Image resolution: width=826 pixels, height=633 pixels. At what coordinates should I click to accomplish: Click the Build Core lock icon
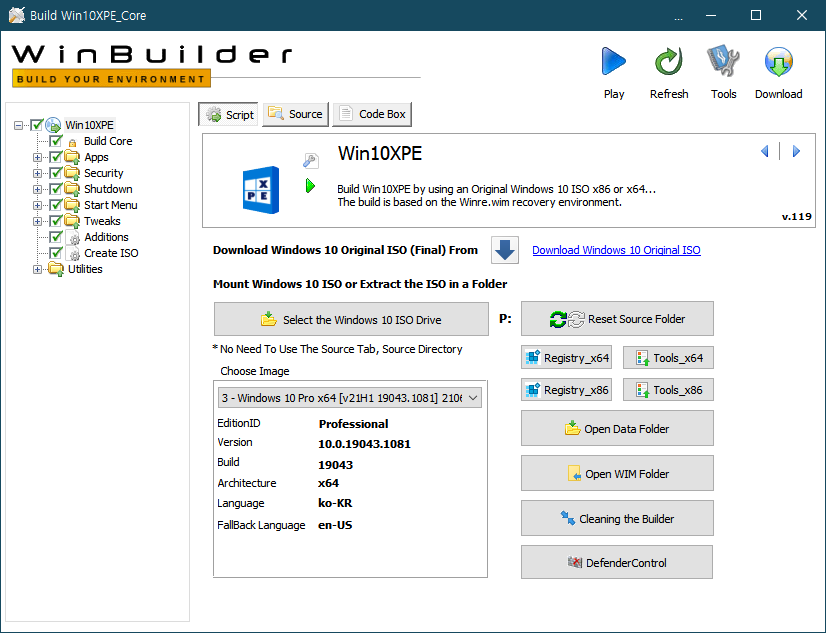(x=73, y=142)
